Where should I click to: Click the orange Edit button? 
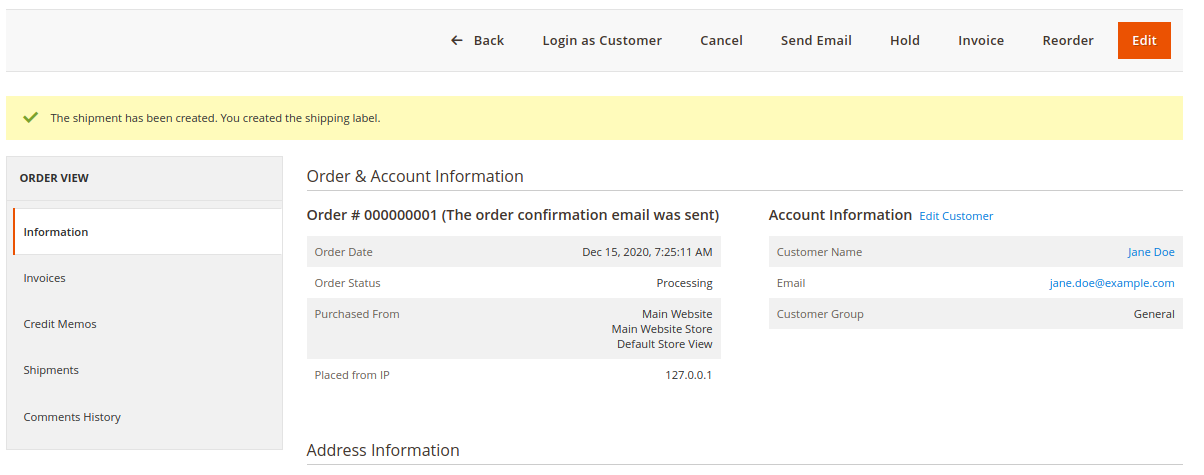tap(1144, 41)
